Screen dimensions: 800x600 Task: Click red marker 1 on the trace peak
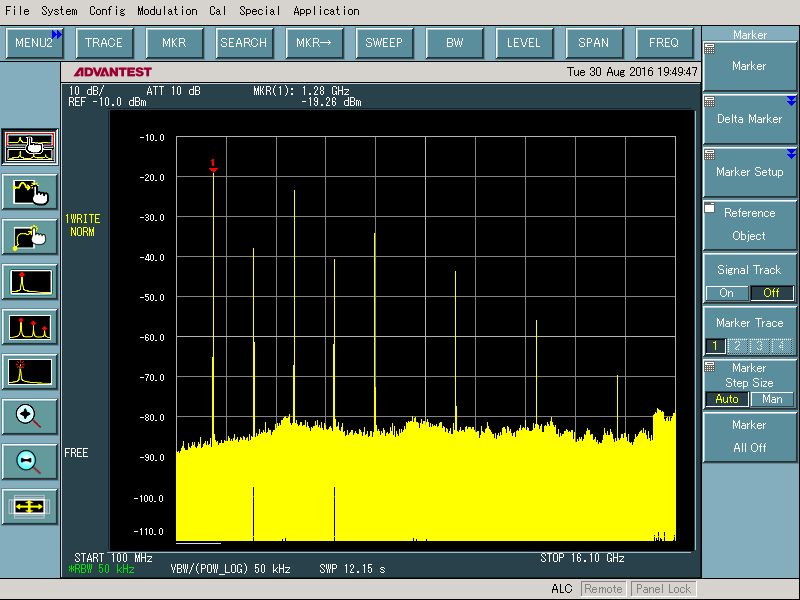point(213,165)
